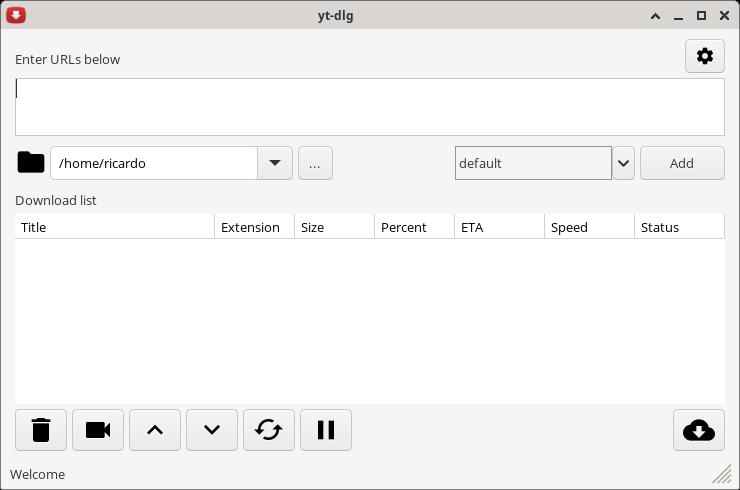Image resolution: width=740 pixels, height=490 pixels.
Task: Open settings with the gear icon
Action: click(x=705, y=56)
